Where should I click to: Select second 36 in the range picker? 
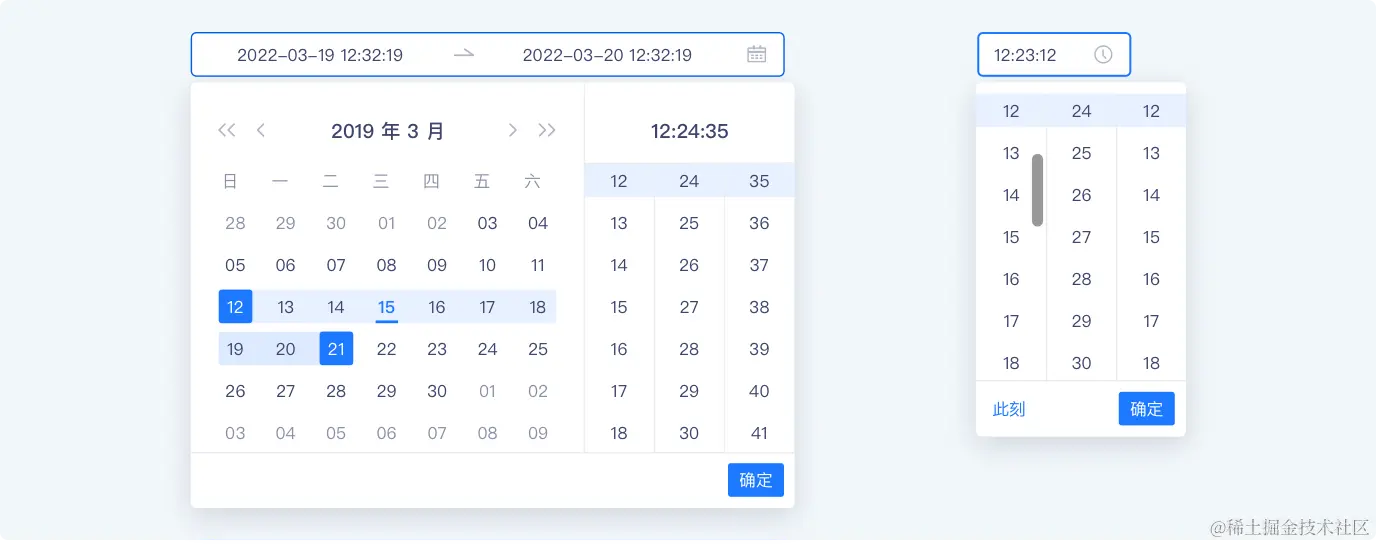(x=759, y=223)
